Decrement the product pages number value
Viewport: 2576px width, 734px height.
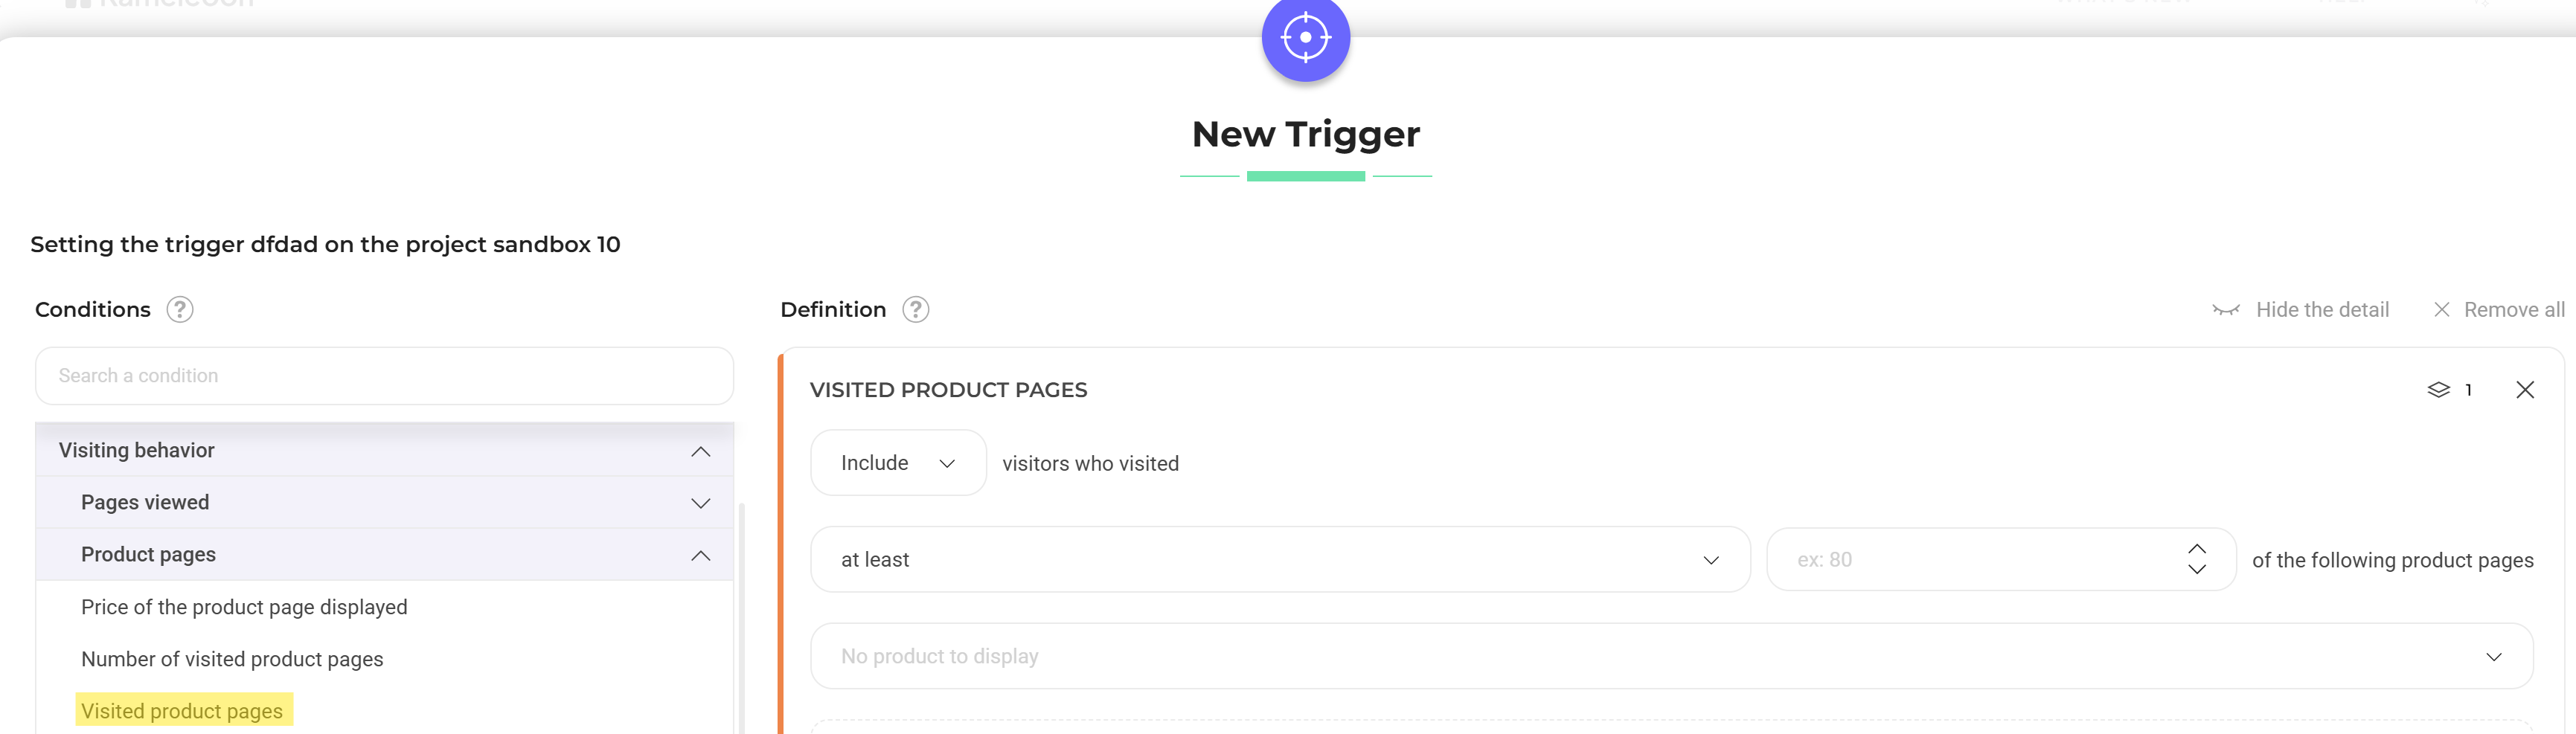(2196, 570)
